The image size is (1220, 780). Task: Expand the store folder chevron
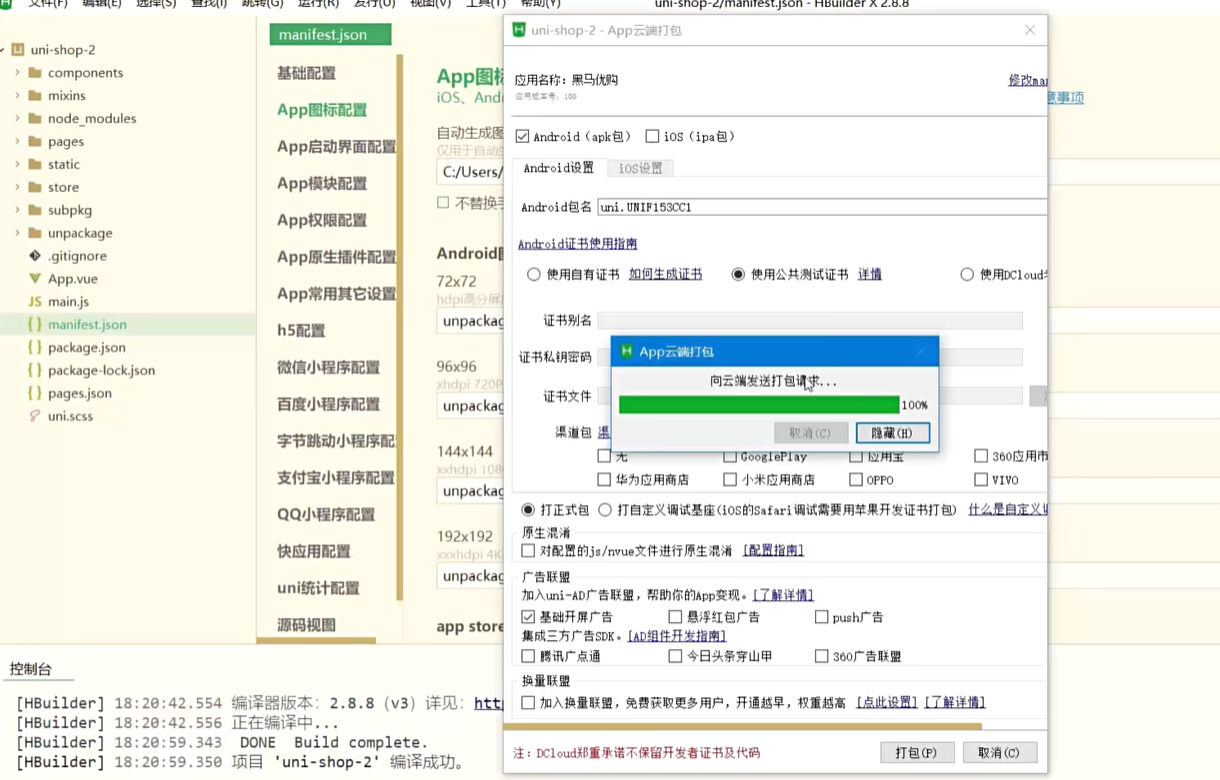[17, 188]
